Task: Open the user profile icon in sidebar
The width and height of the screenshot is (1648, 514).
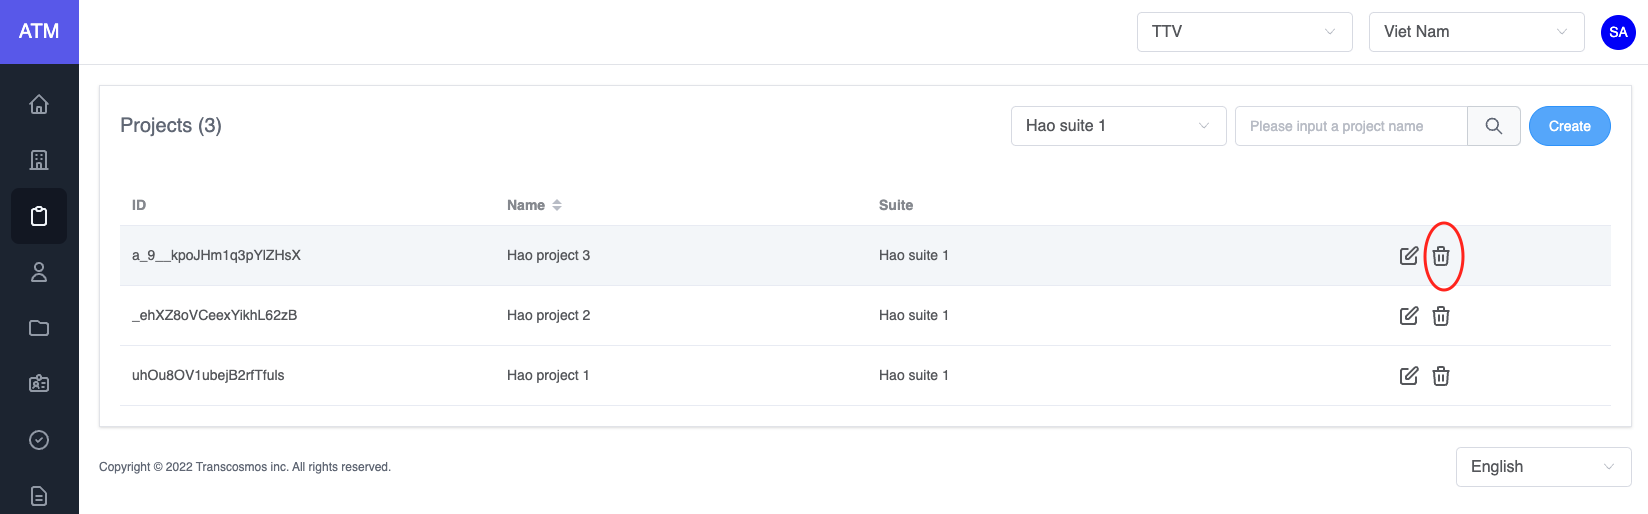Action: pyautogui.click(x=39, y=272)
